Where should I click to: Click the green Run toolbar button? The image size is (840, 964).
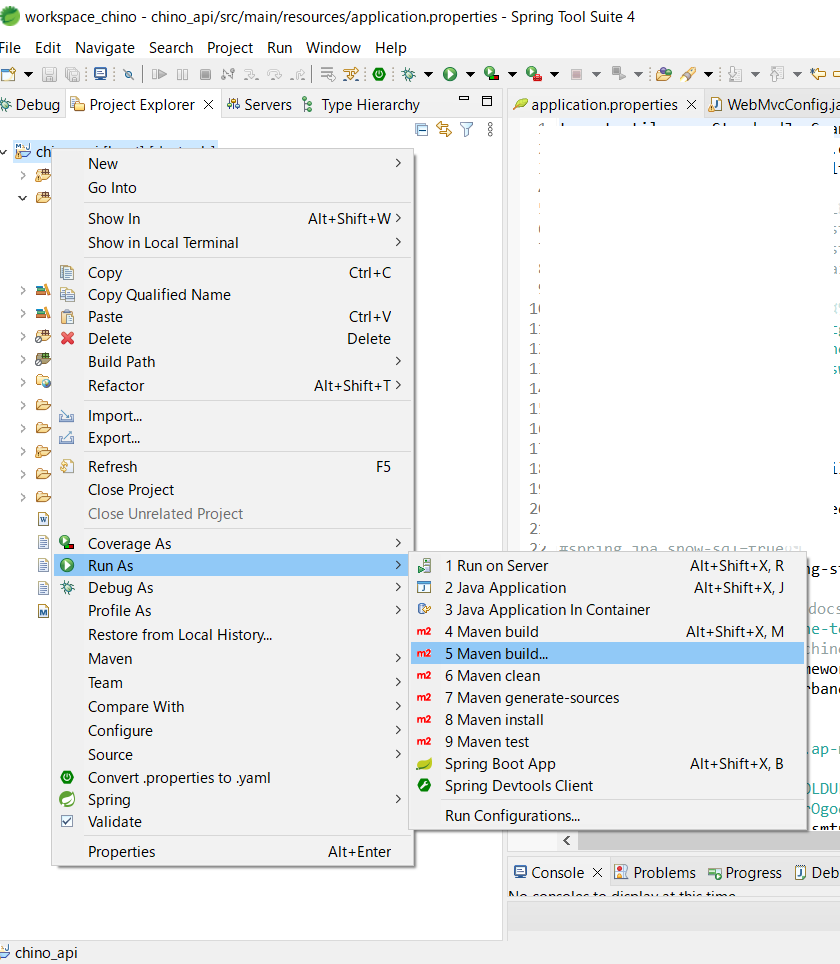tap(450, 74)
